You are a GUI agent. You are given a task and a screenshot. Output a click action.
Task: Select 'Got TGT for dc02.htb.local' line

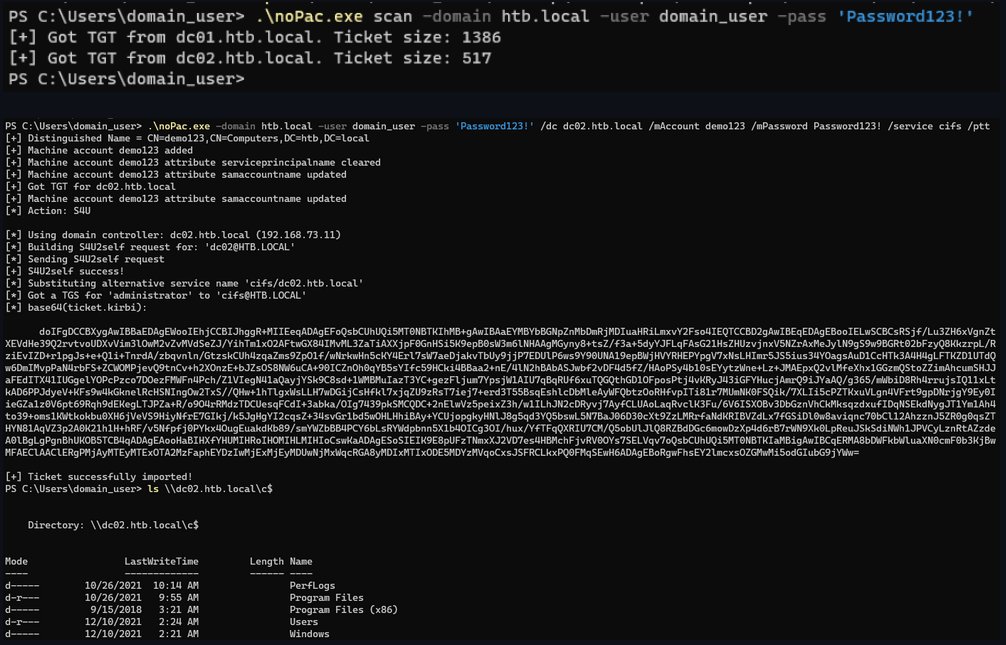click(x=90, y=187)
